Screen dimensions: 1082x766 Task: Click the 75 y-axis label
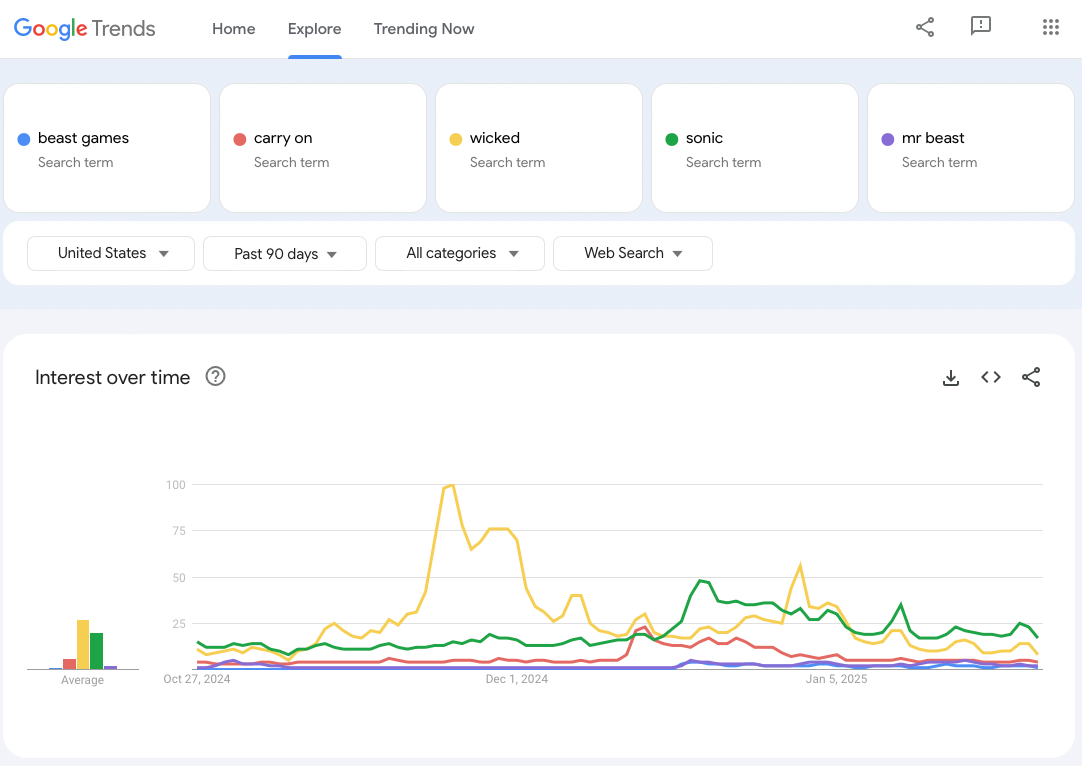click(179, 531)
